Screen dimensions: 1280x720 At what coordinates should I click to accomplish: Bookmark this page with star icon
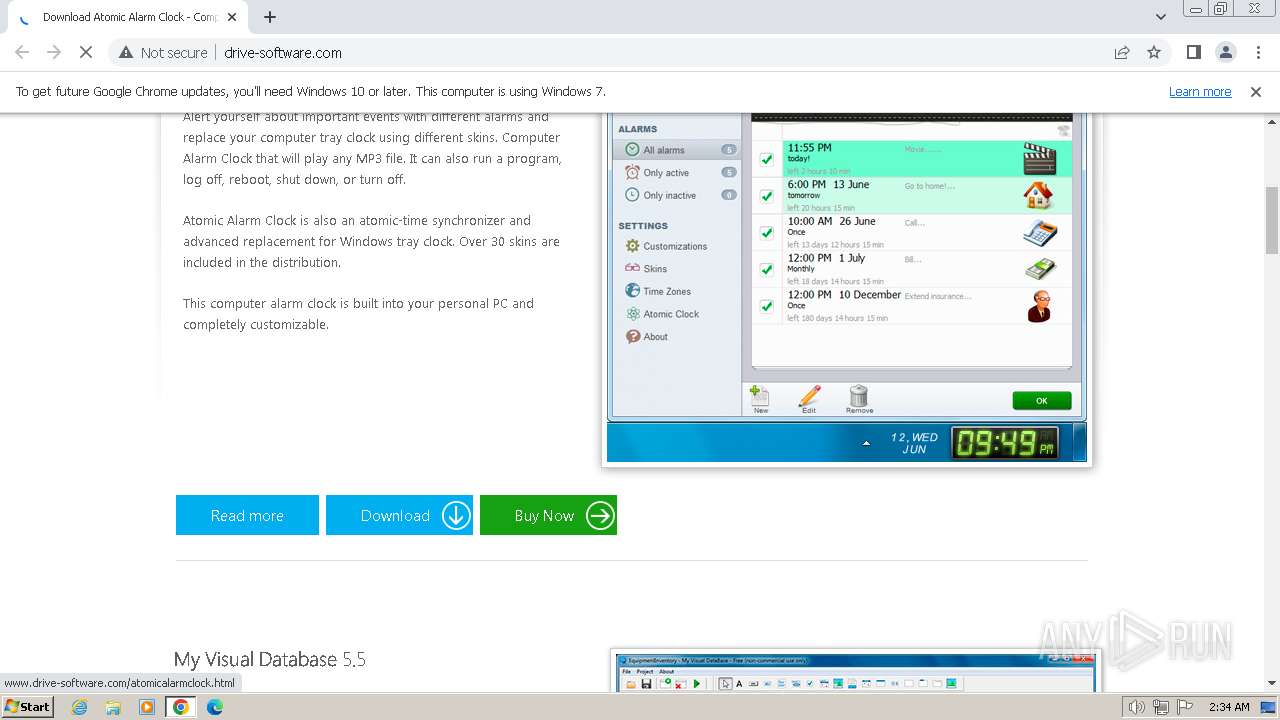click(x=1154, y=52)
